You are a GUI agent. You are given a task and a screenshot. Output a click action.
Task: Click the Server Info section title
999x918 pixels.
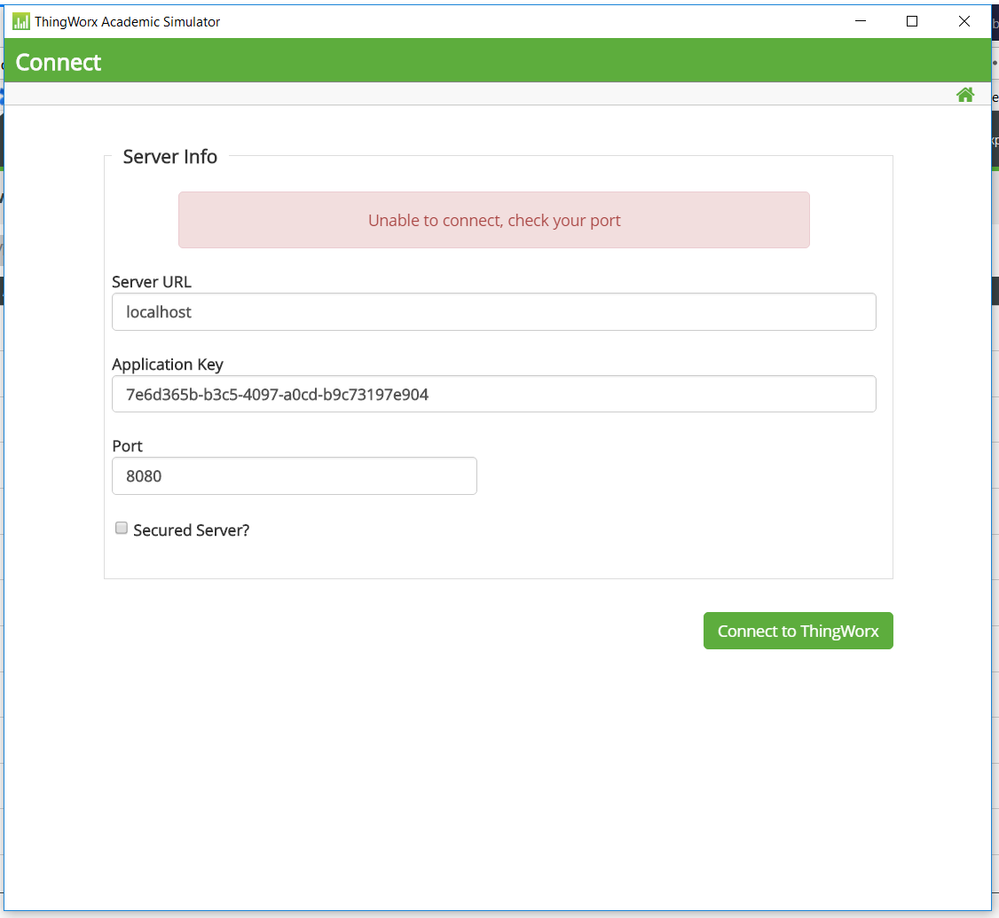(169, 157)
